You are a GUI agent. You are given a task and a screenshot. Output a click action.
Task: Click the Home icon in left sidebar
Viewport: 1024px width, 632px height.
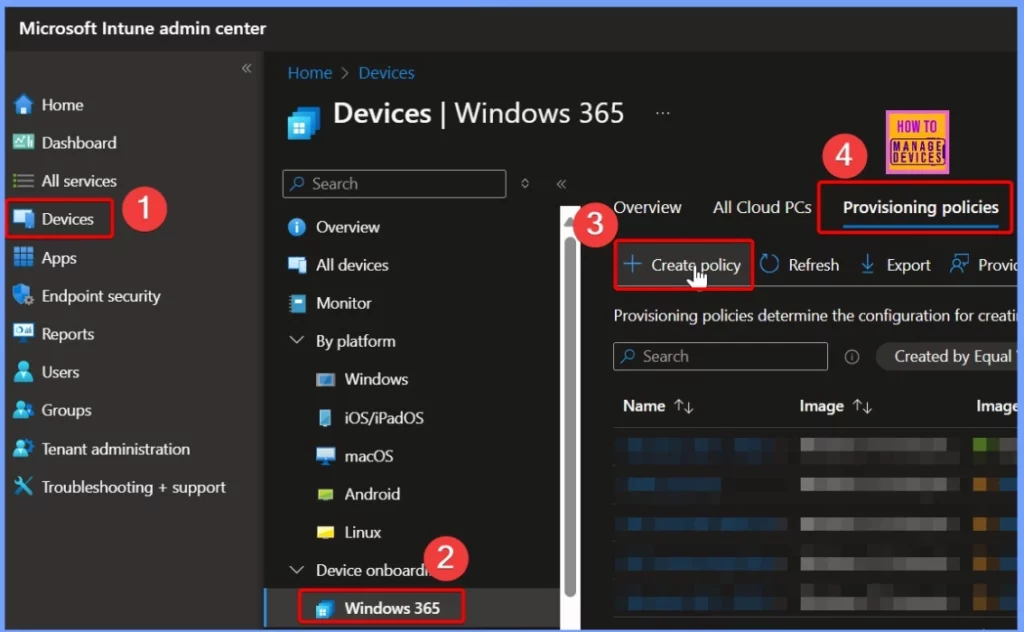tap(24, 104)
